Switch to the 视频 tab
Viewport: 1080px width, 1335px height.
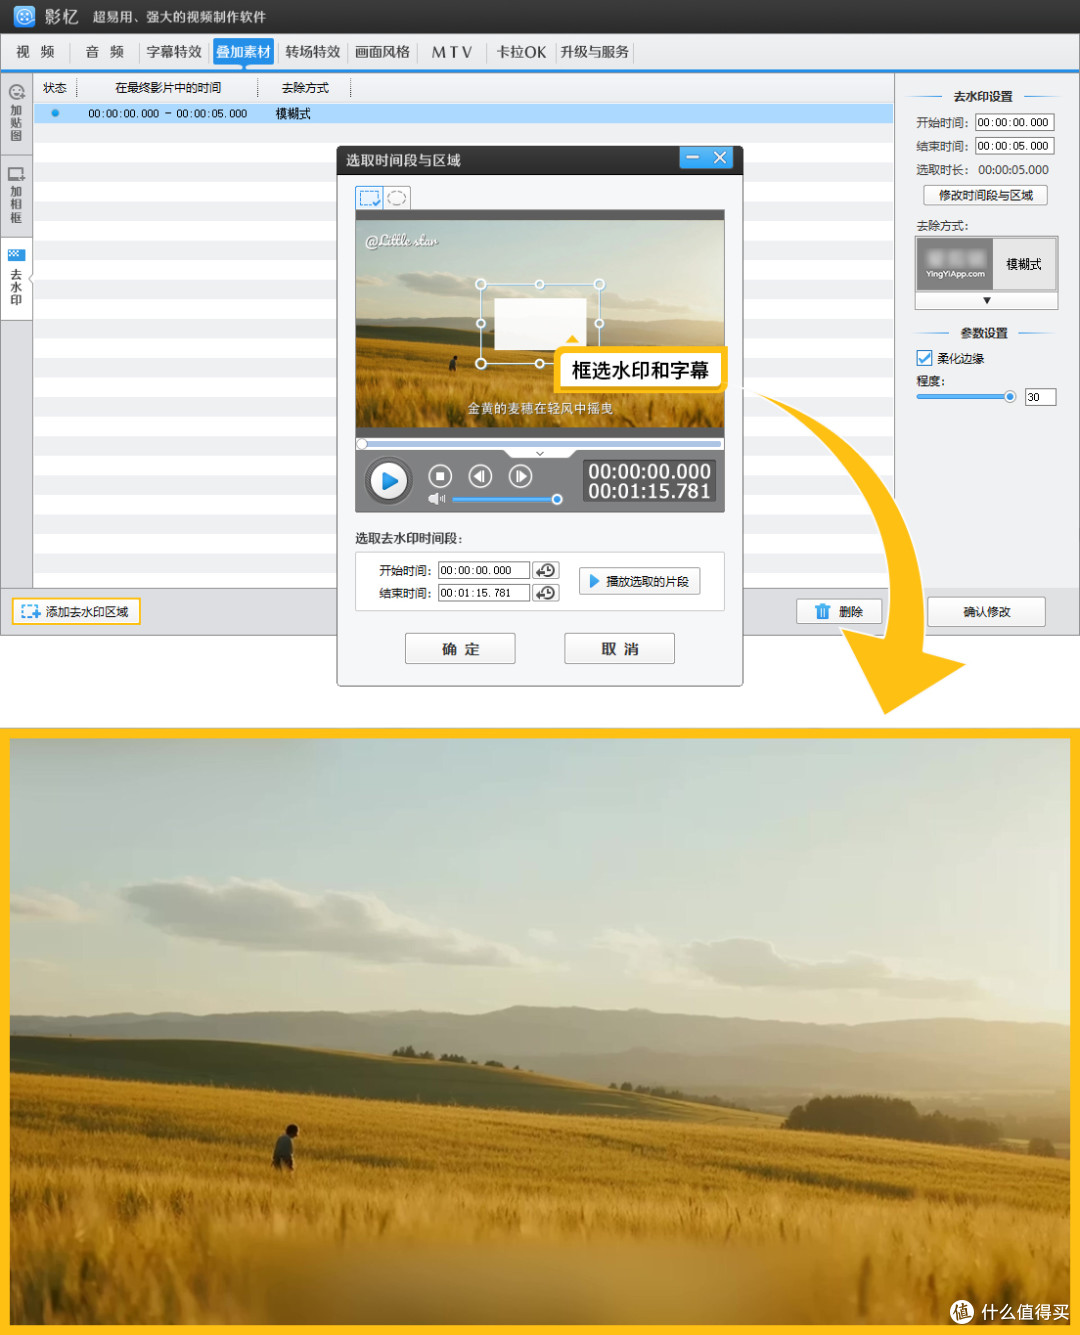pos(35,52)
